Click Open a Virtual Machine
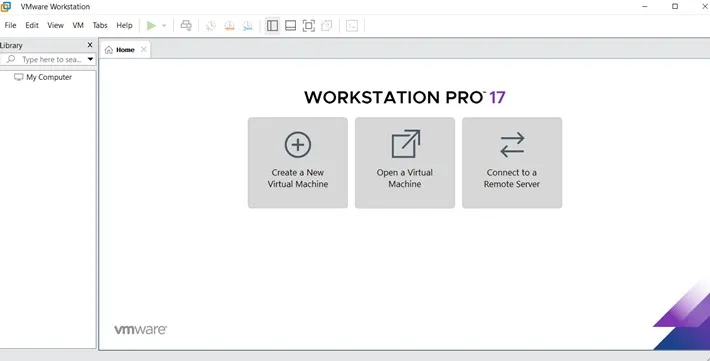This screenshot has width=710, height=361. (x=405, y=163)
